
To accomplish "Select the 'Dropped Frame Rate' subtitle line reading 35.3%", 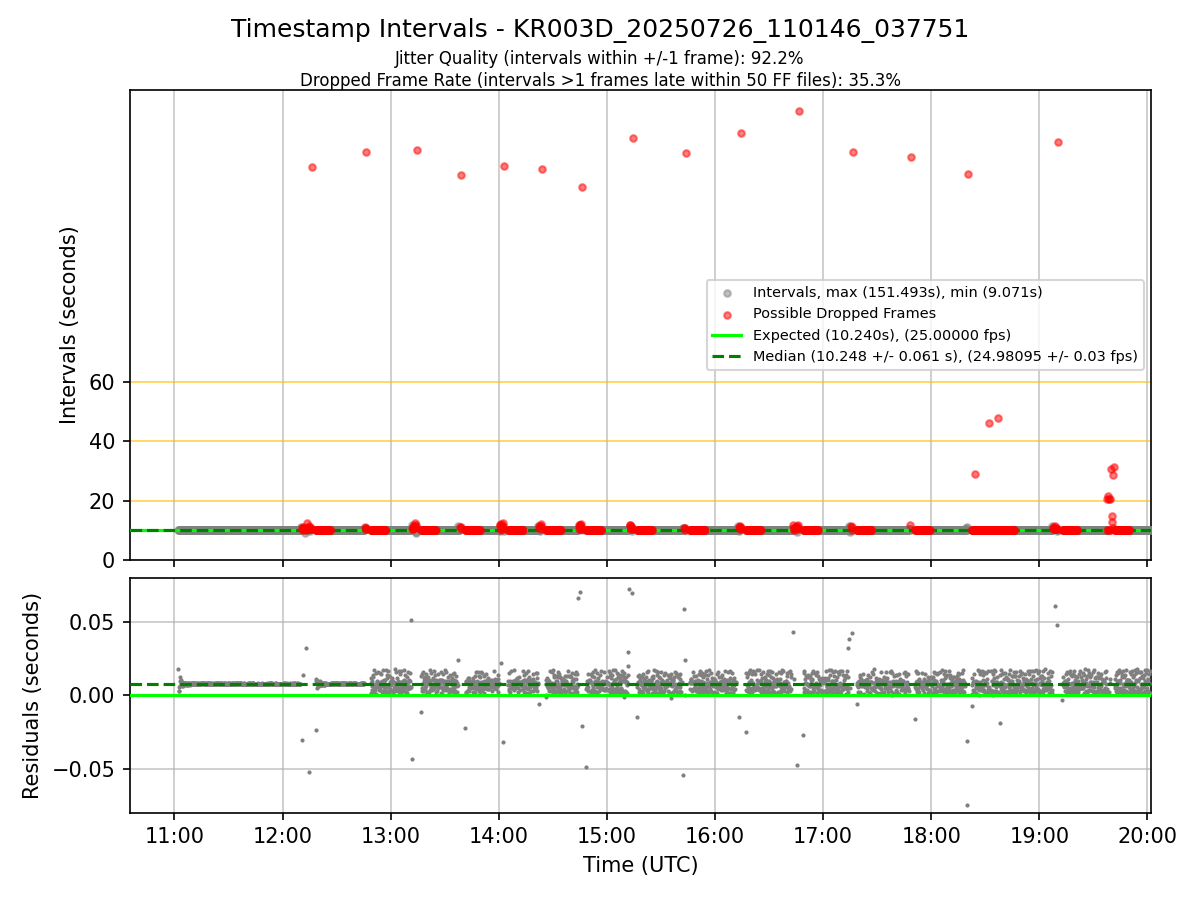I will tap(600, 80).
